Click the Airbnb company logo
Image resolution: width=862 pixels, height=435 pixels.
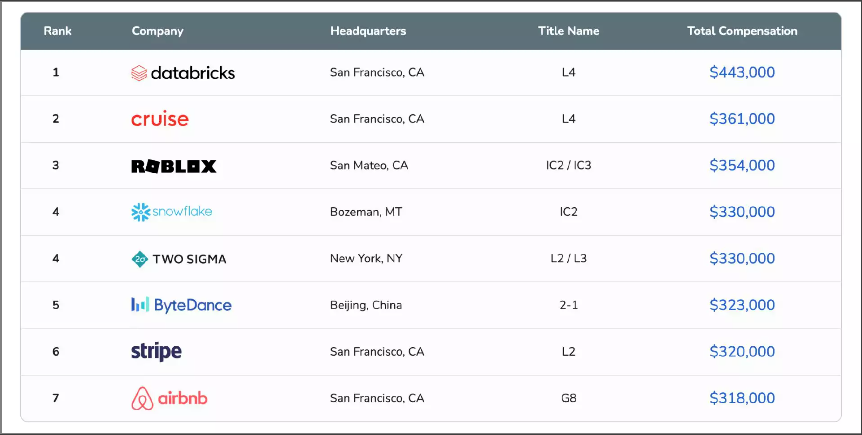point(170,398)
